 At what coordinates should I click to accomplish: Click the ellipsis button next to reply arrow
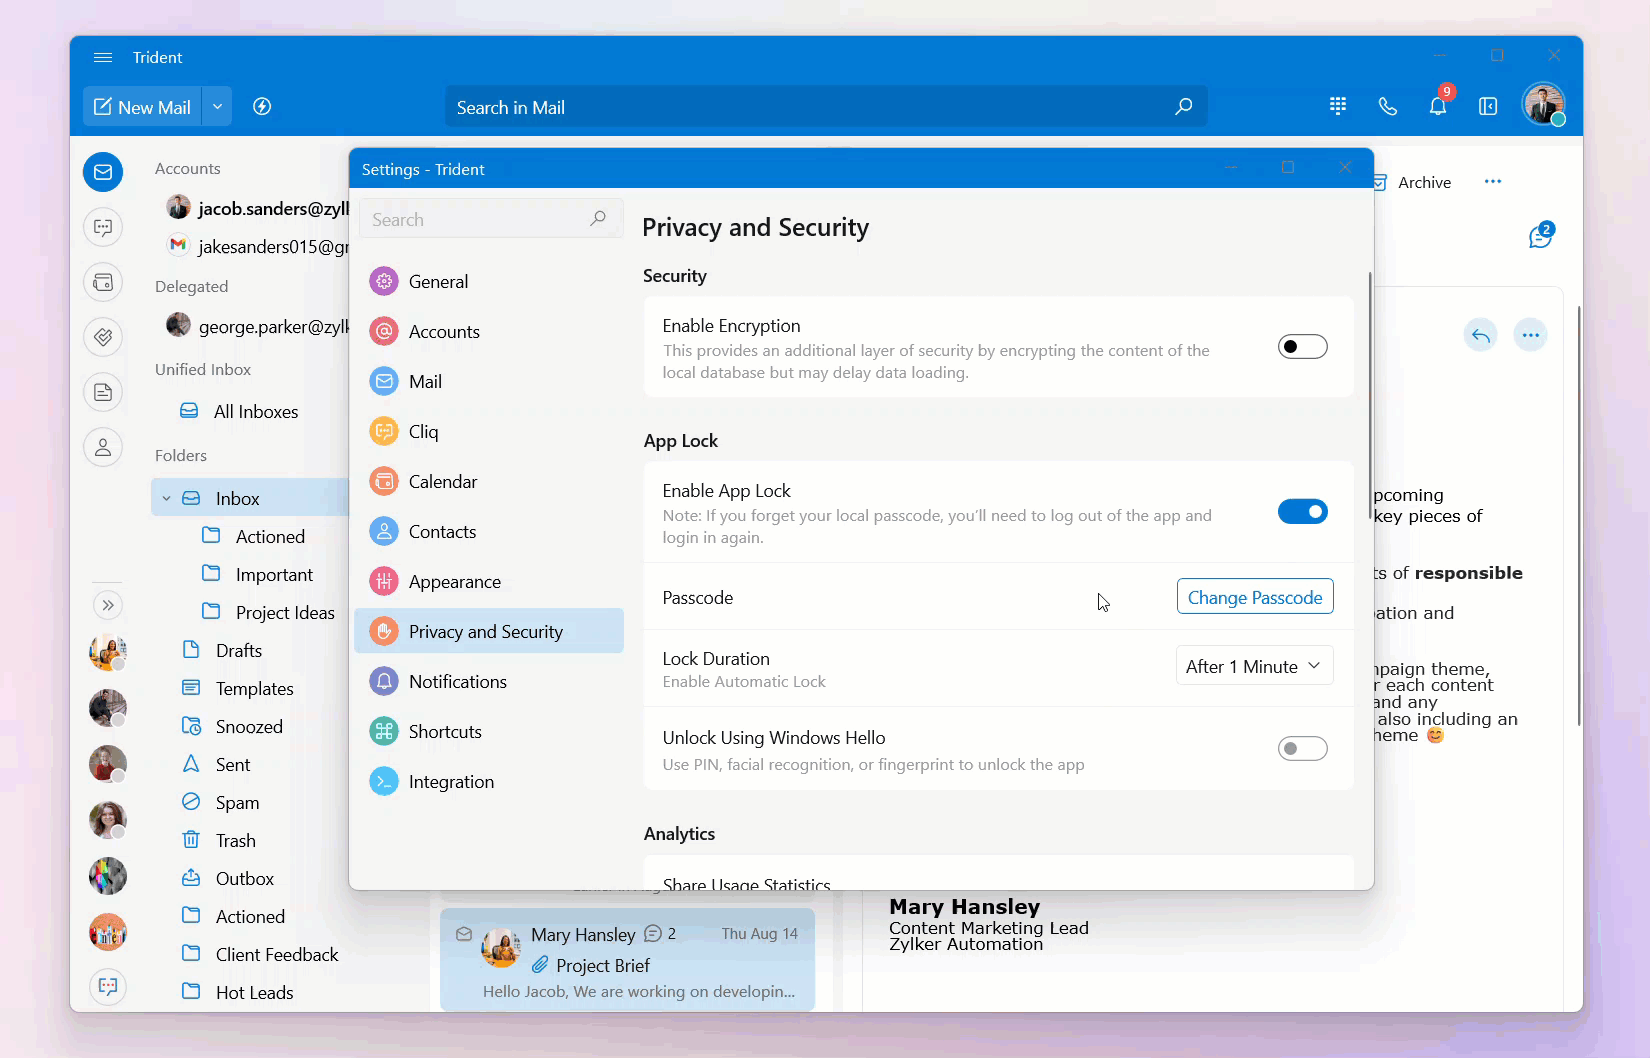1531,335
